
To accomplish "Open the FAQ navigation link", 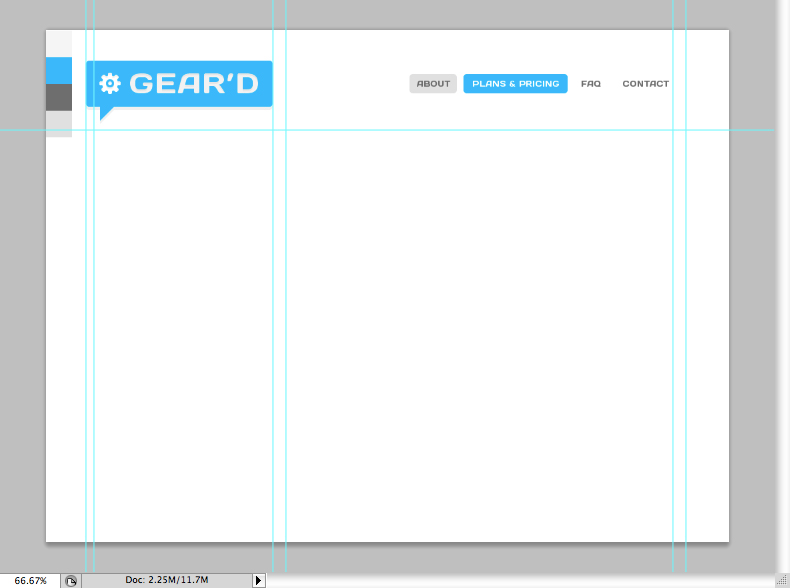I will tap(590, 84).
